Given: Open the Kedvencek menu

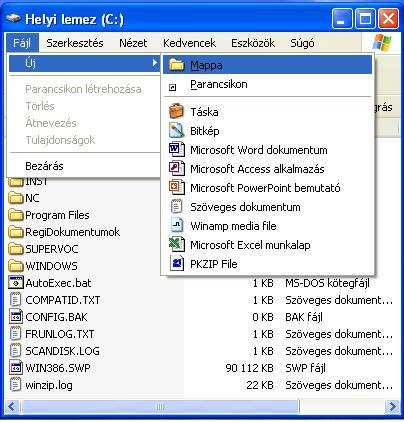Looking at the screenshot, I should pos(189,43).
